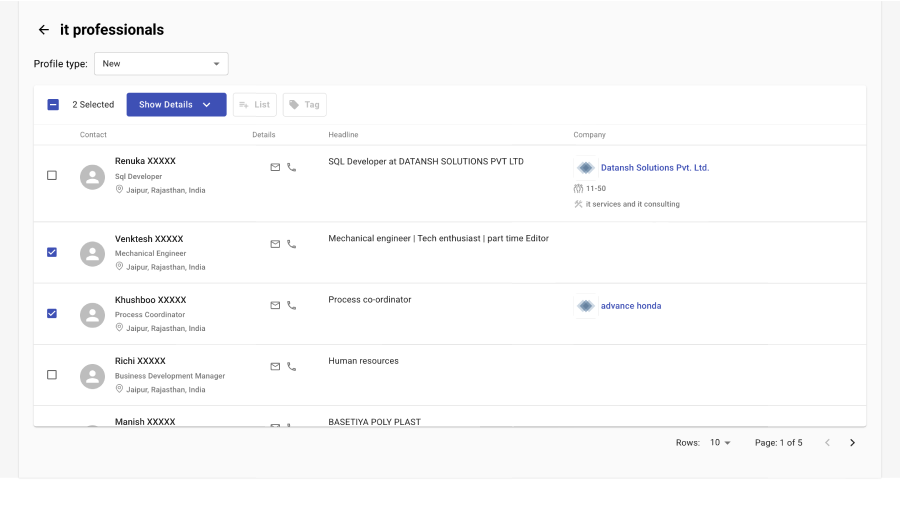Click email icon for Renuka XXXXX
This screenshot has height=510, width=900.
pyautogui.click(x=275, y=167)
